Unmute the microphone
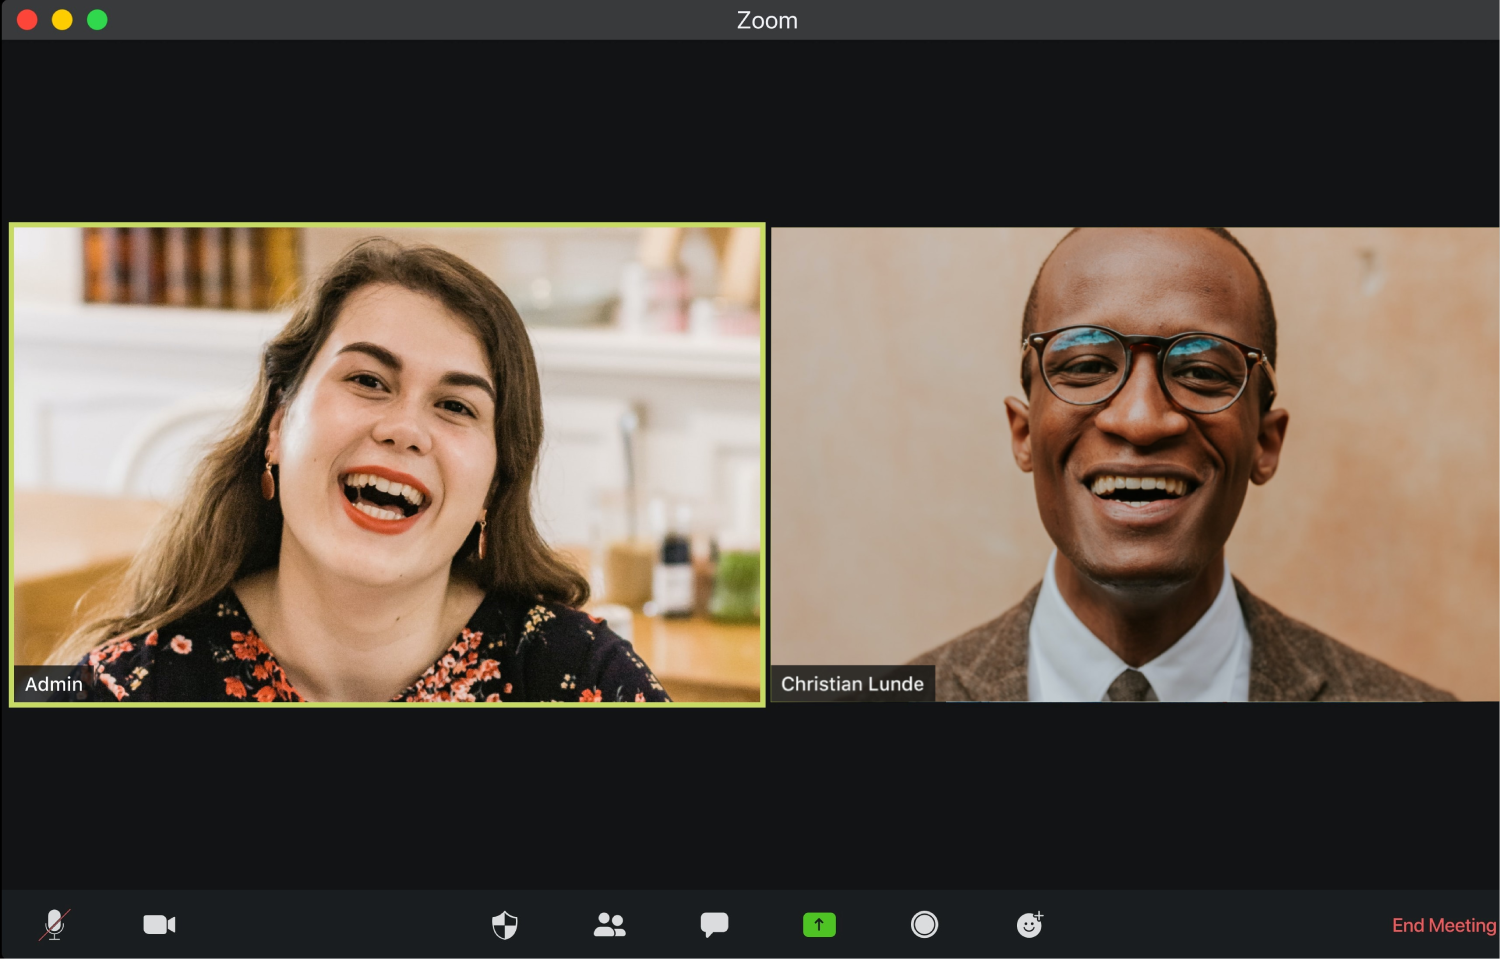 55,925
